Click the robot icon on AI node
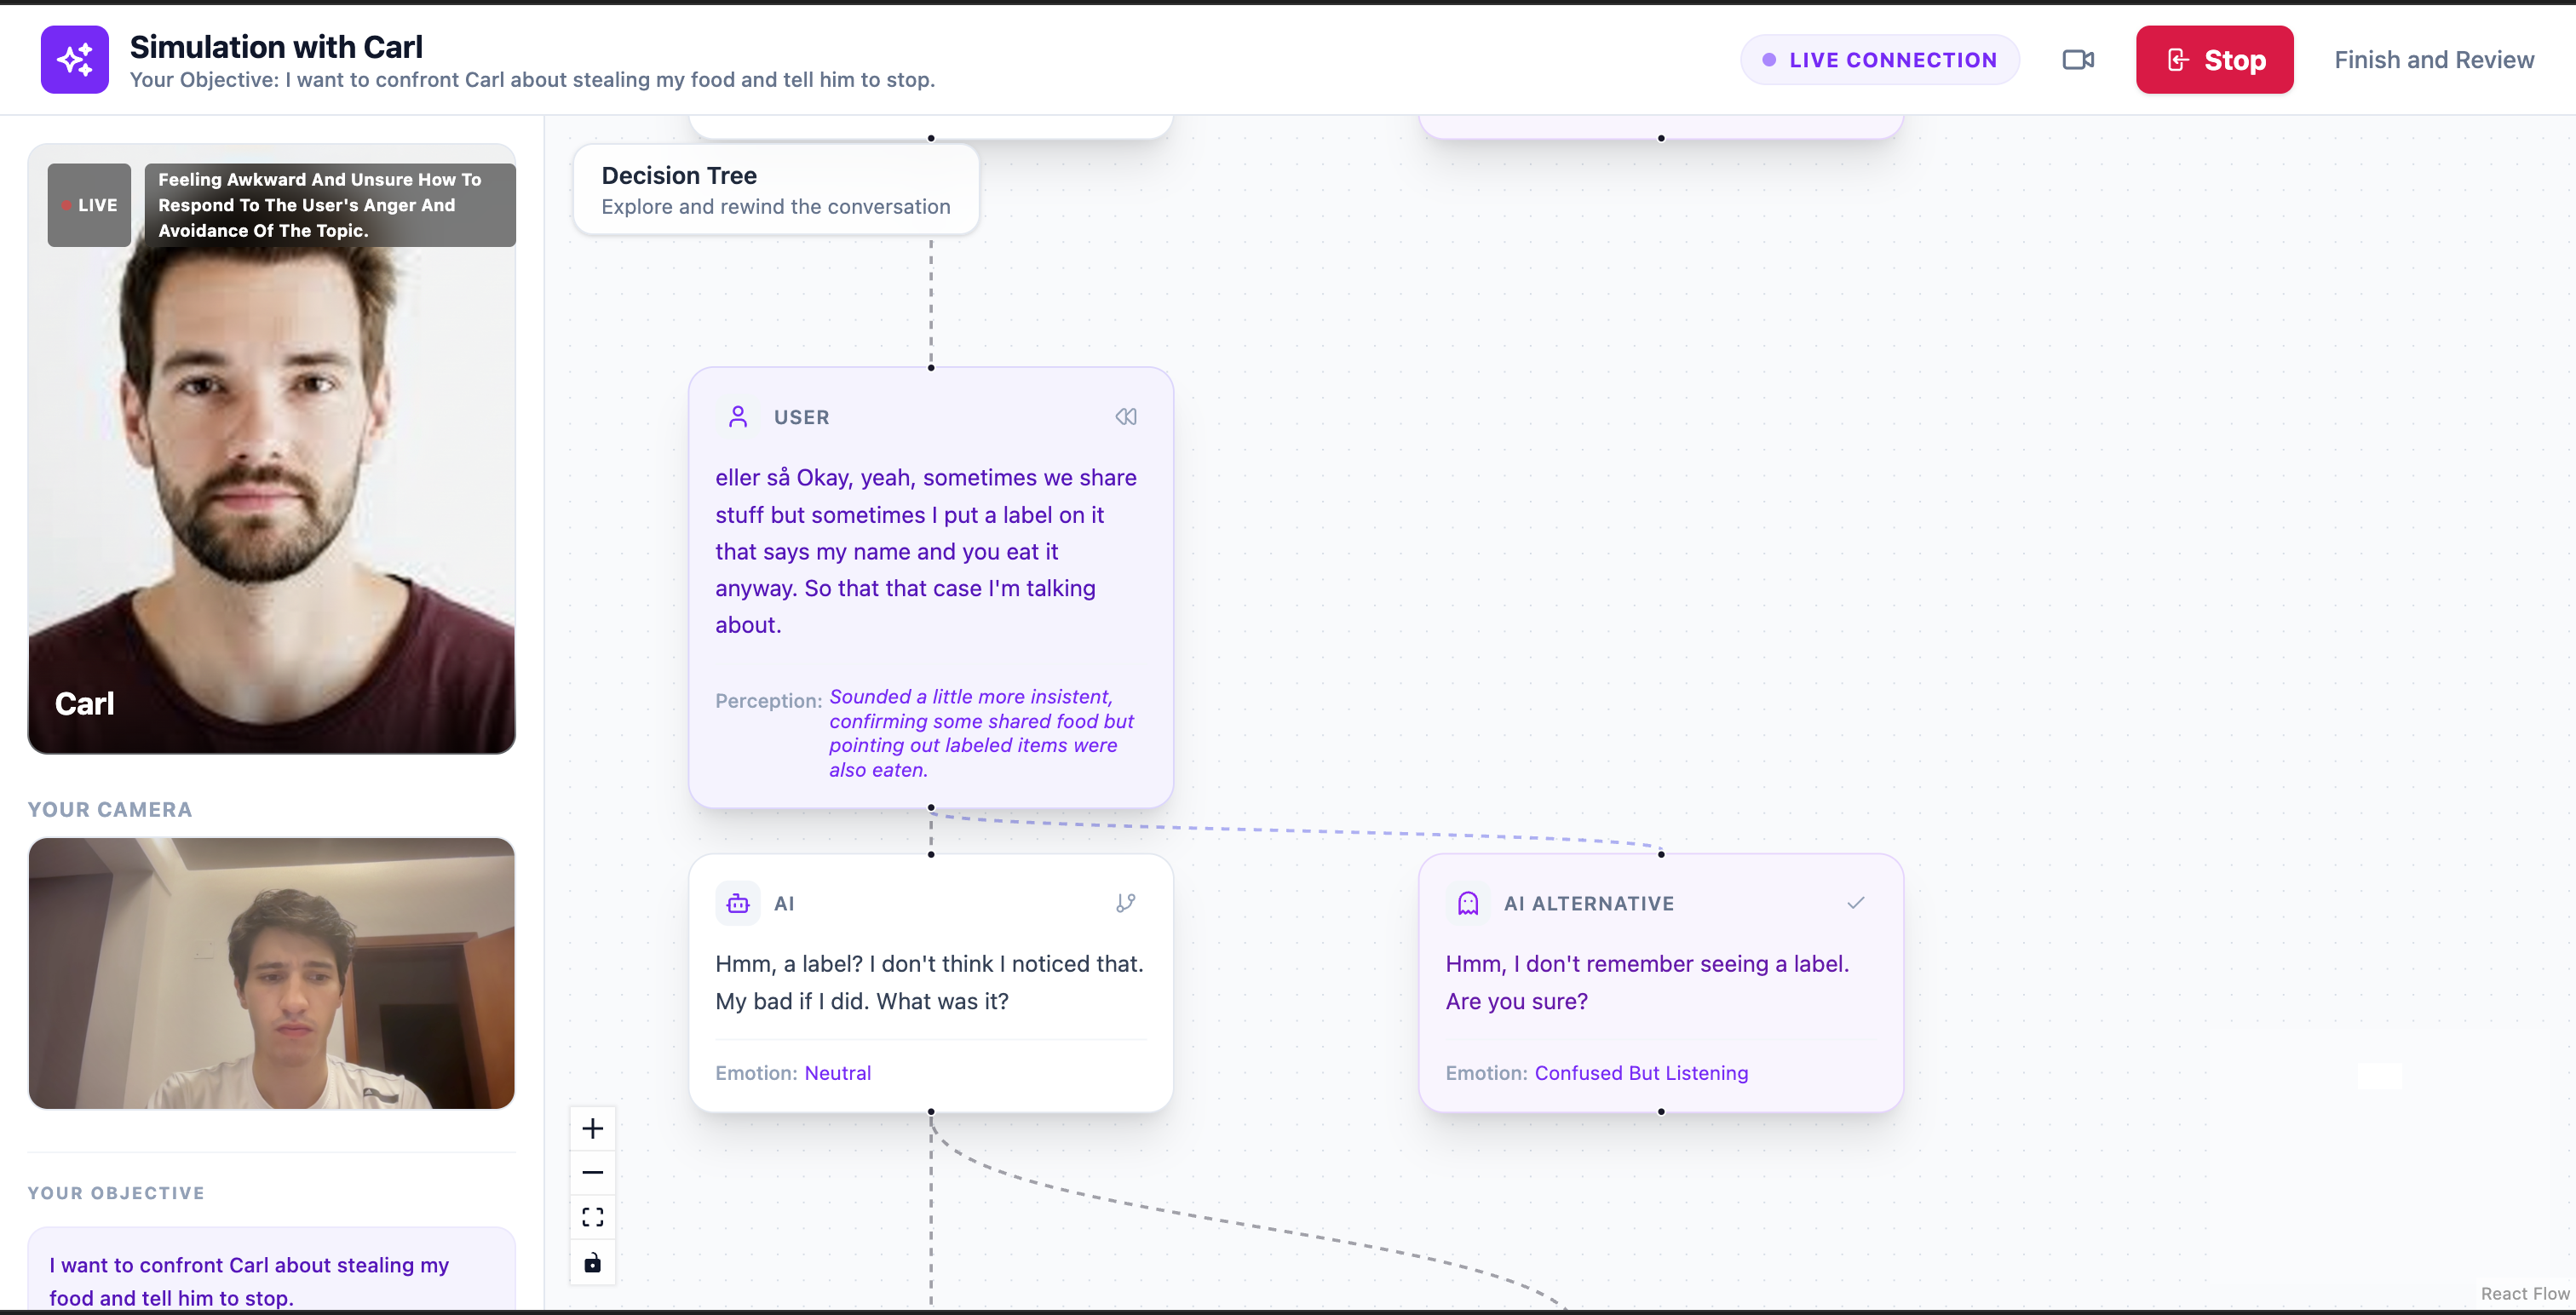 [x=738, y=903]
